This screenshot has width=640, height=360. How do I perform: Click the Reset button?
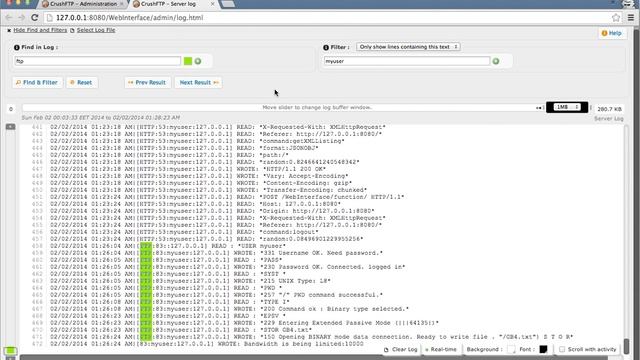[82, 82]
